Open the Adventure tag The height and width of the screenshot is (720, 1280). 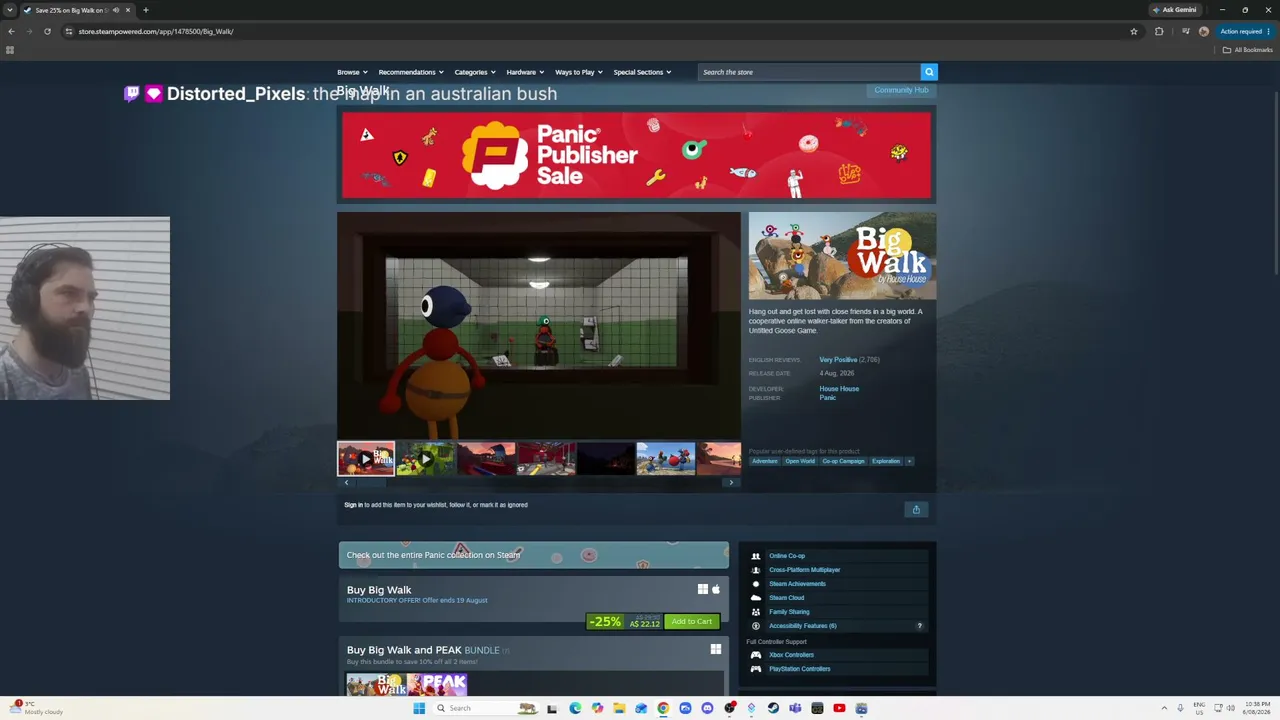tap(765, 461)
